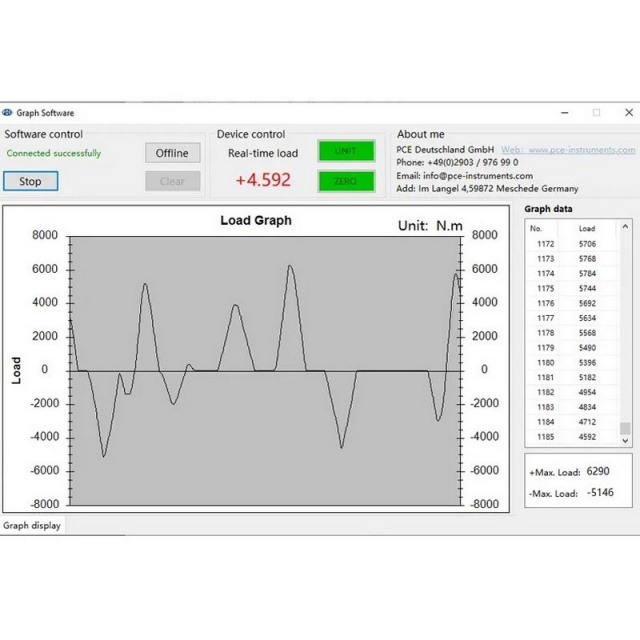This screenshot has height=640, width=640.
Task: Select row 1173 with load 5768
Action: pos(572,259)
